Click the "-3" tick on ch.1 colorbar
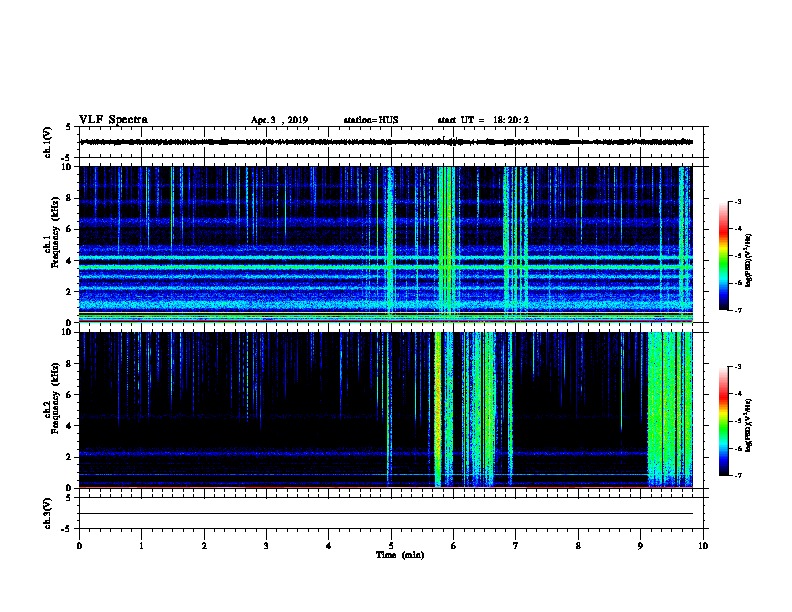 (738, 201)
